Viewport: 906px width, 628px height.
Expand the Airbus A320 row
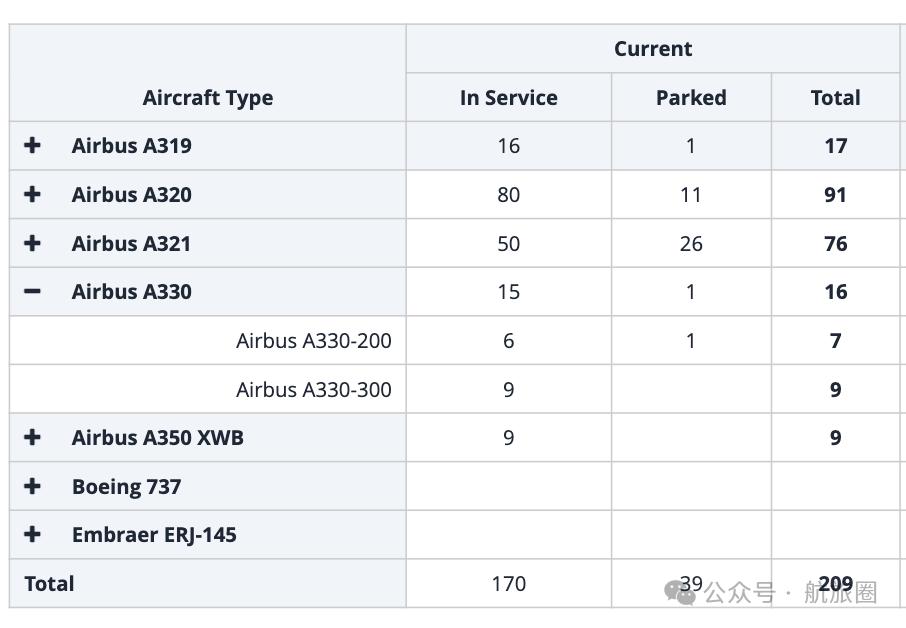tap(32, 194)
